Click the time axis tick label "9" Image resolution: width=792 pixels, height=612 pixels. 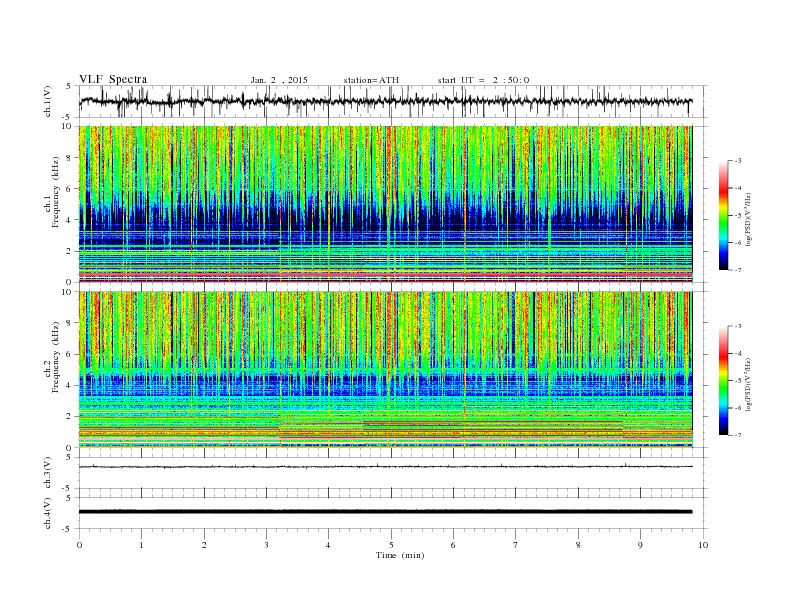pos(640,545)
